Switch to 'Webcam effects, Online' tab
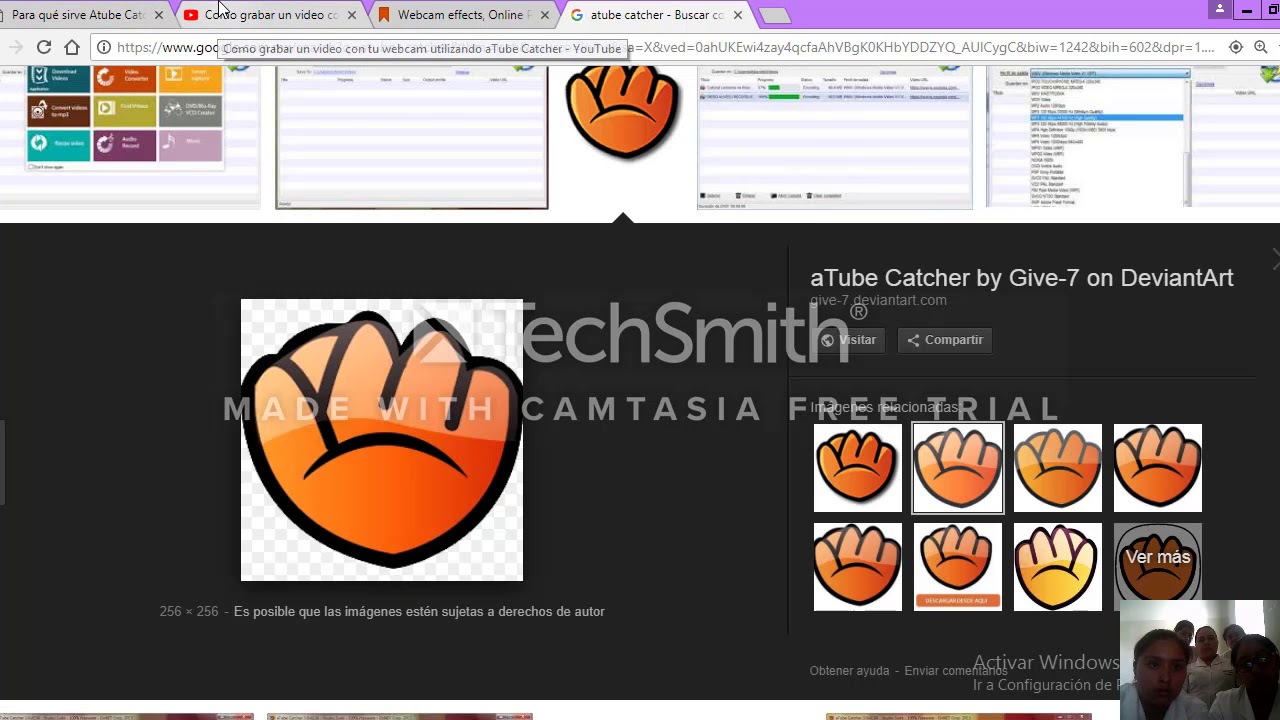This screenshot has height=720, width=1280. click(x=464, y=15)
